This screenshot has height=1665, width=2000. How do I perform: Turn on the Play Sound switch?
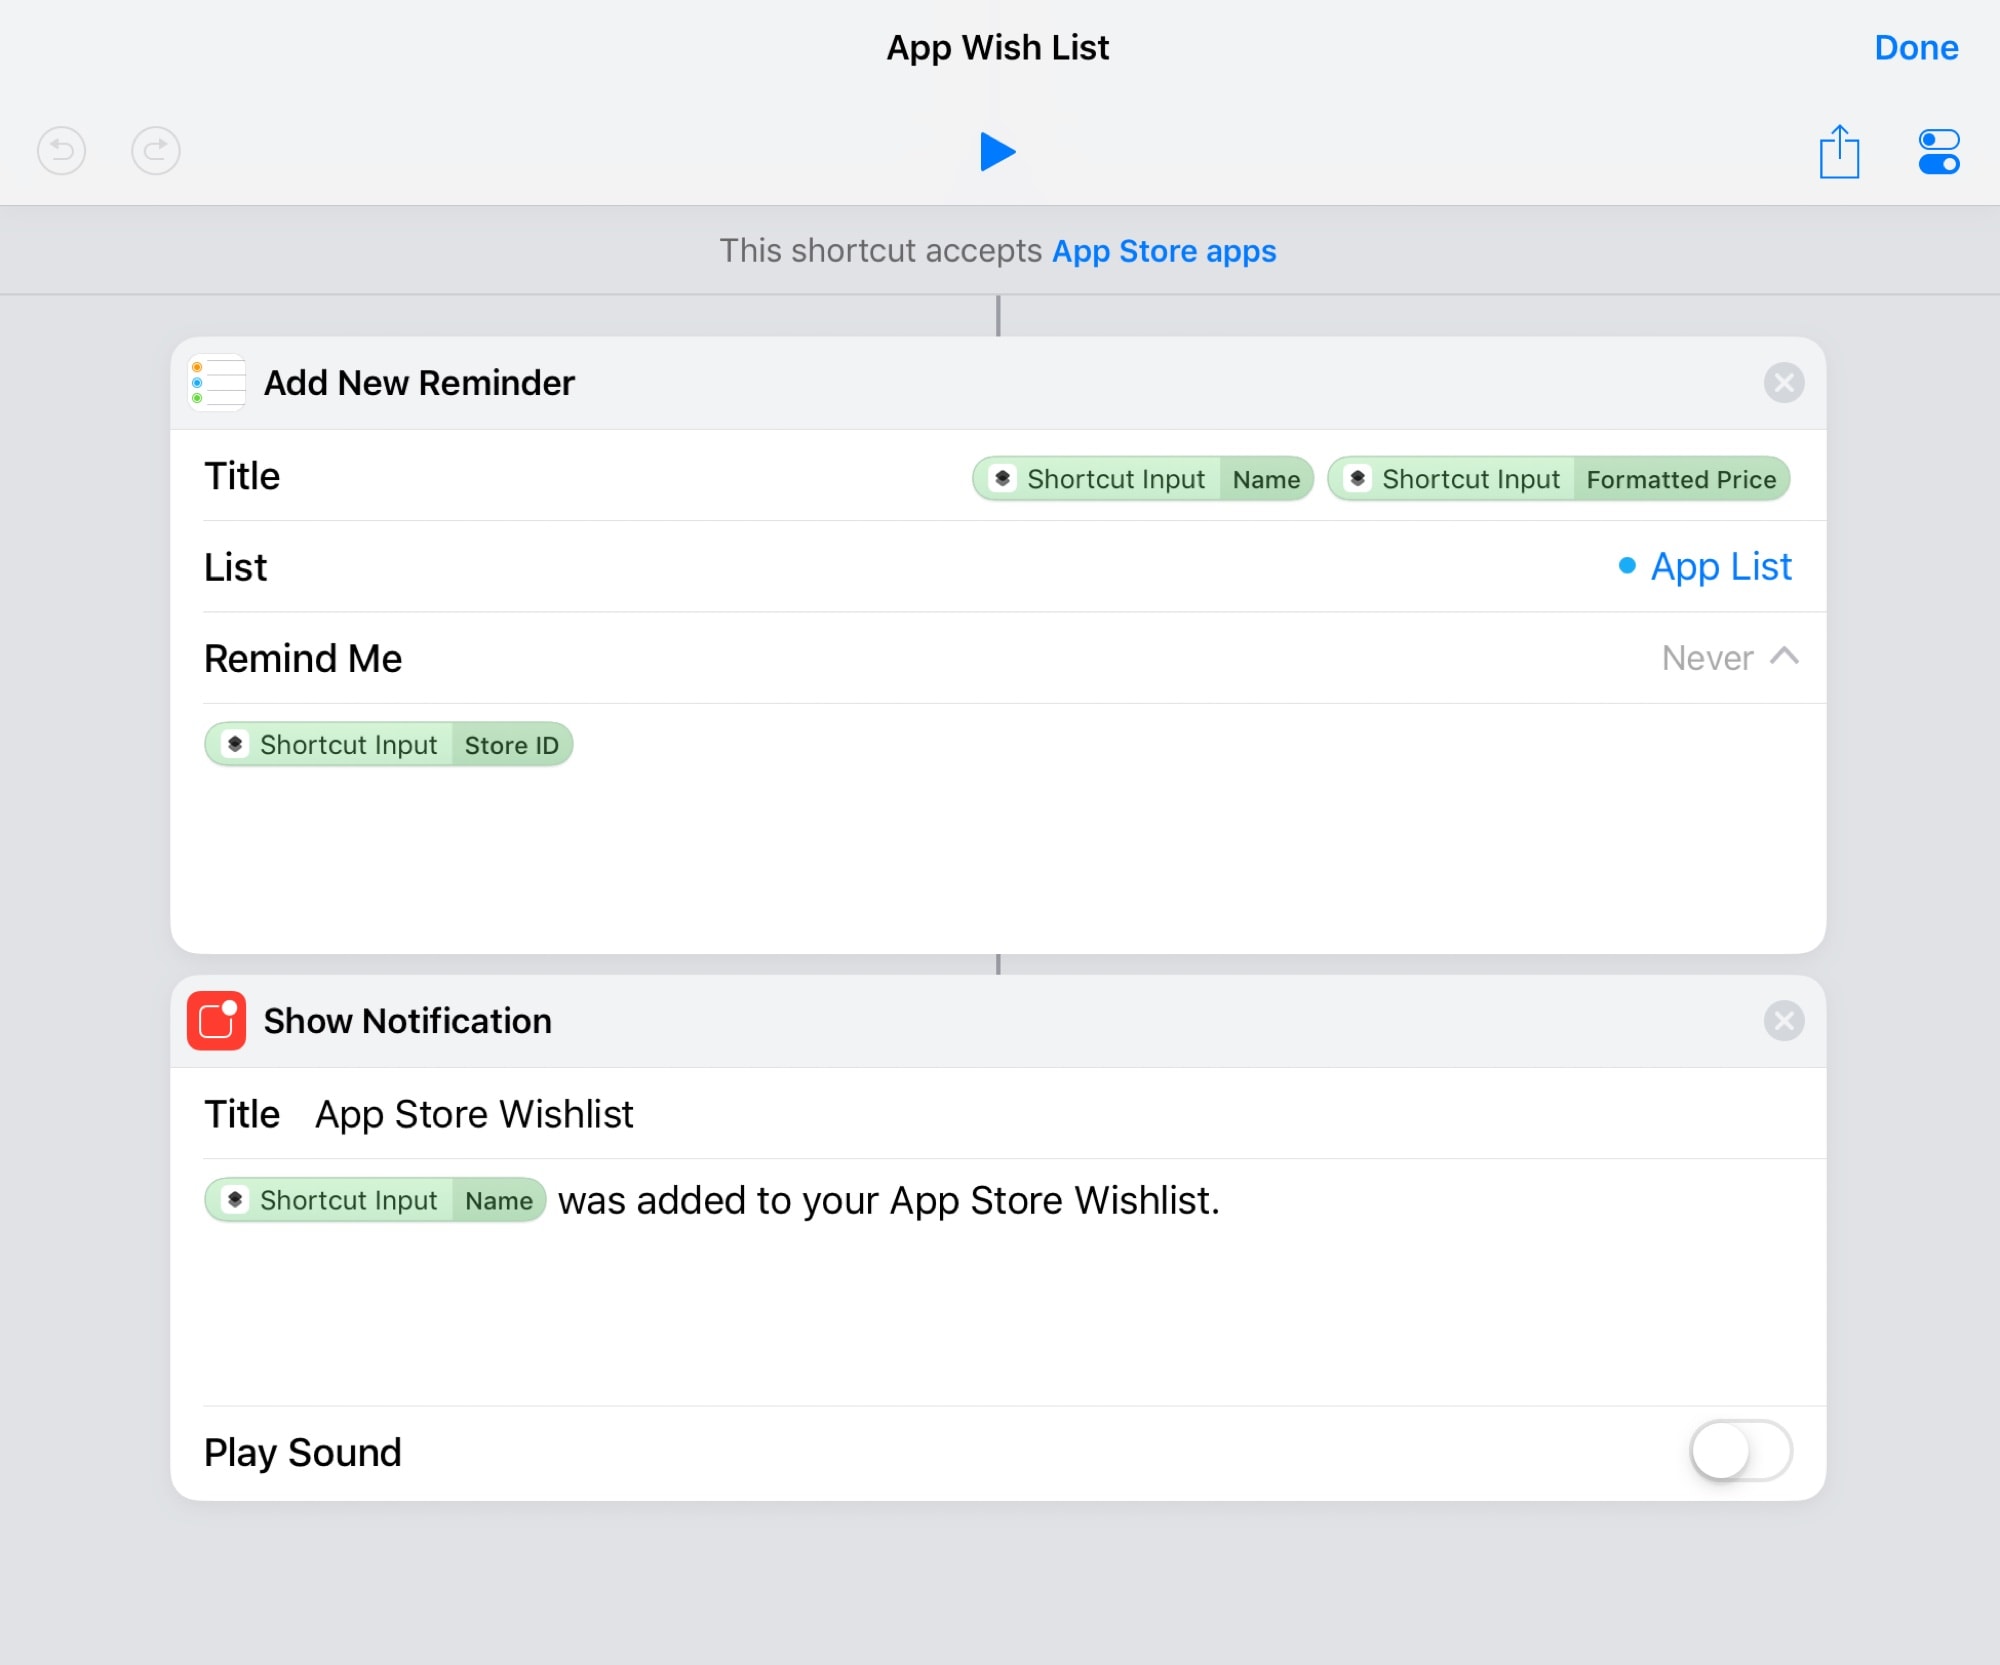(1740, 1452)
